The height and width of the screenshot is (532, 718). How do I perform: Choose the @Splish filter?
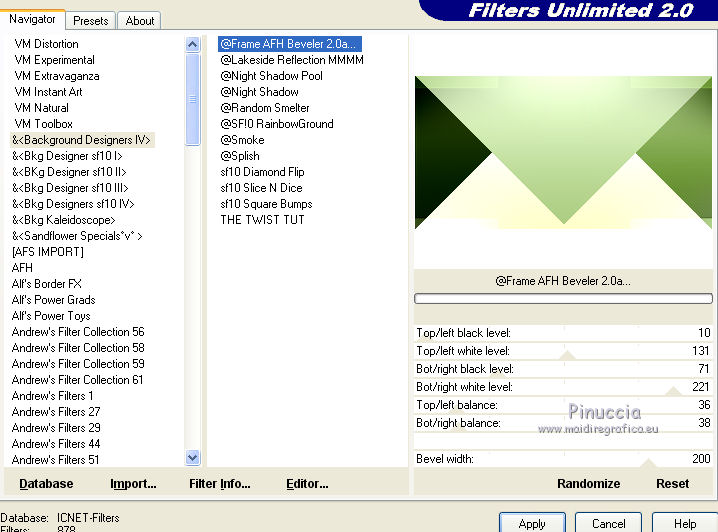click(240, 156)
